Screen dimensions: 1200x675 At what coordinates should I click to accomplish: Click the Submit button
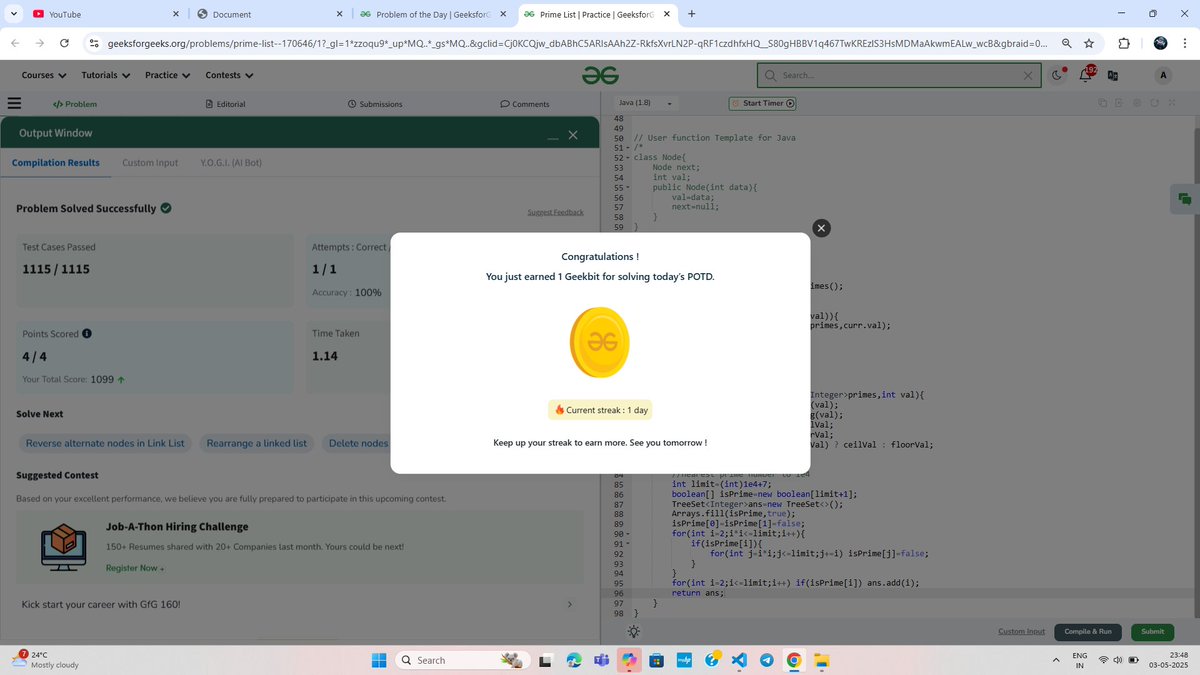1152,631
